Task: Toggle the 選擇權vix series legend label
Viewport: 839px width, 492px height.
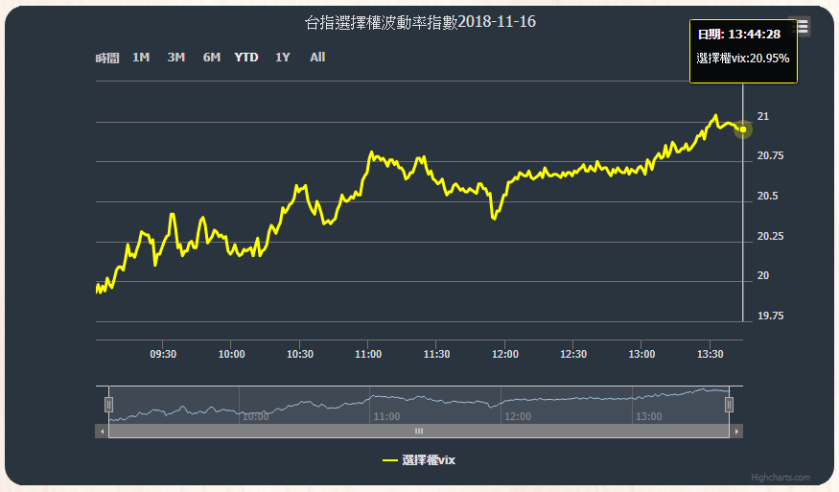Action: [x=429, y=460]
